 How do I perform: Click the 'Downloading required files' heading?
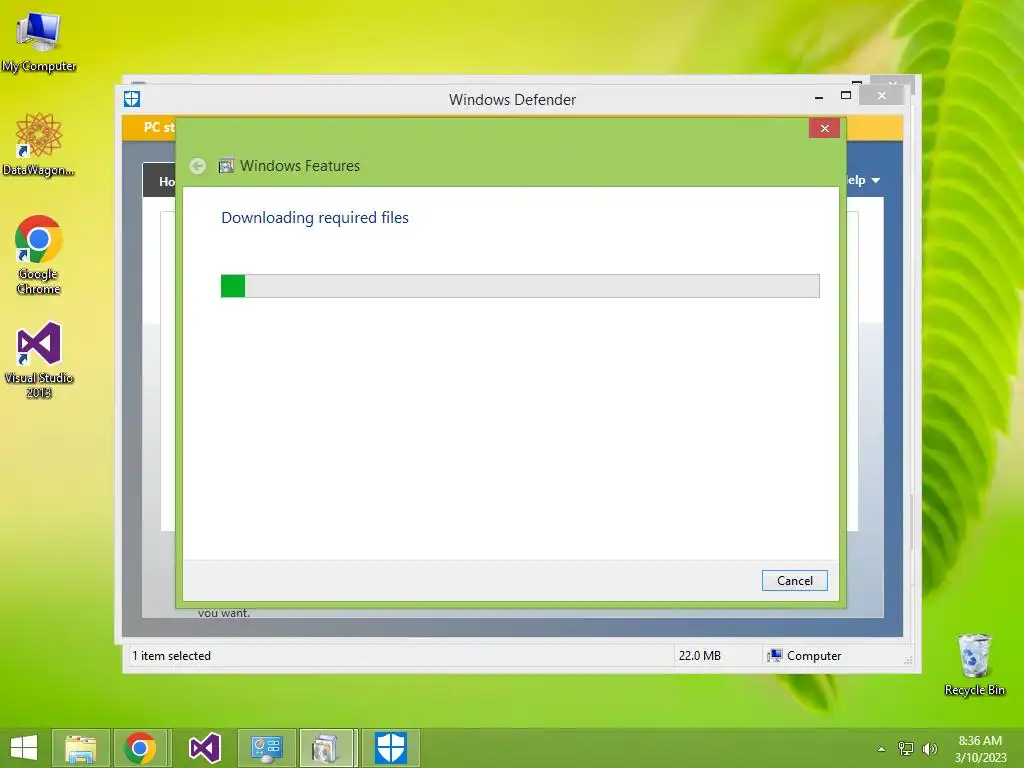[315, 217]
